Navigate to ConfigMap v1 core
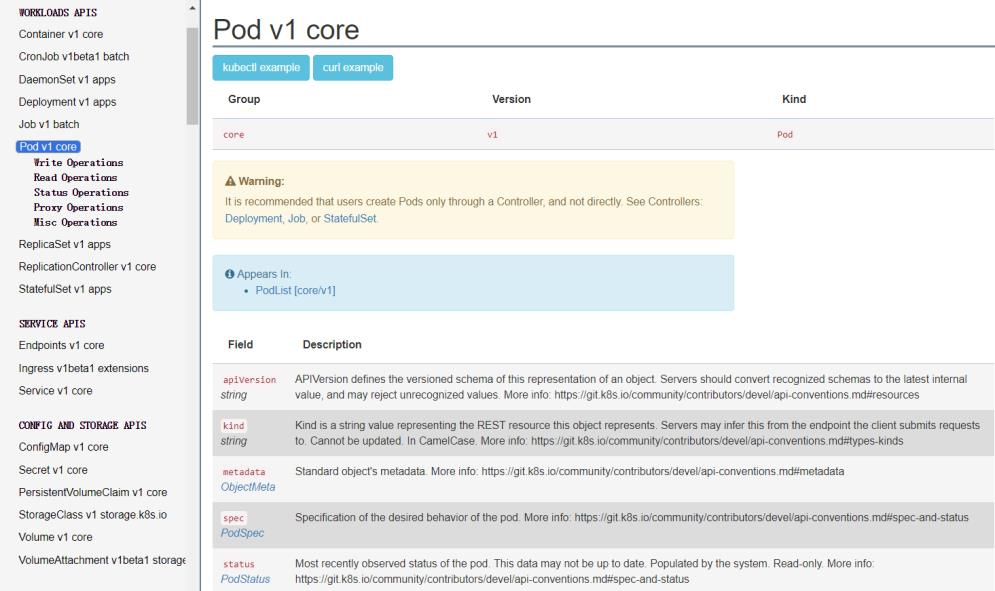 (64, 447)
